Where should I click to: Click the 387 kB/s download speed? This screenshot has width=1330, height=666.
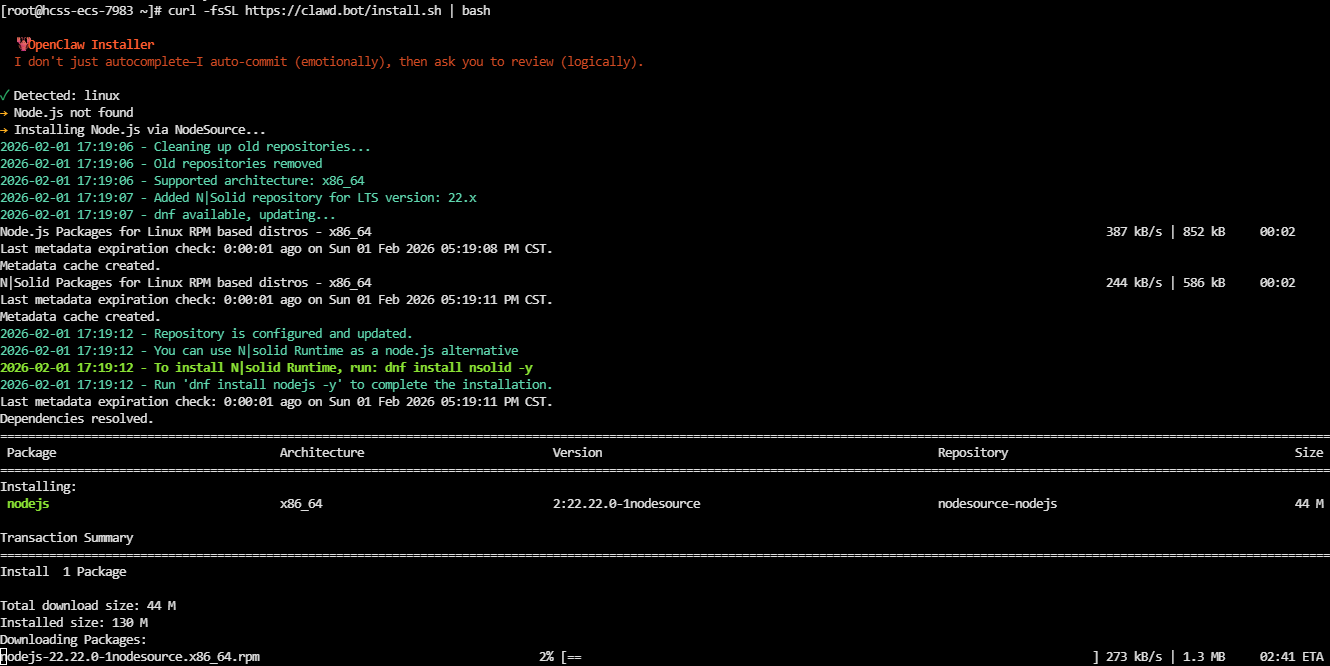click(1134, 232)
